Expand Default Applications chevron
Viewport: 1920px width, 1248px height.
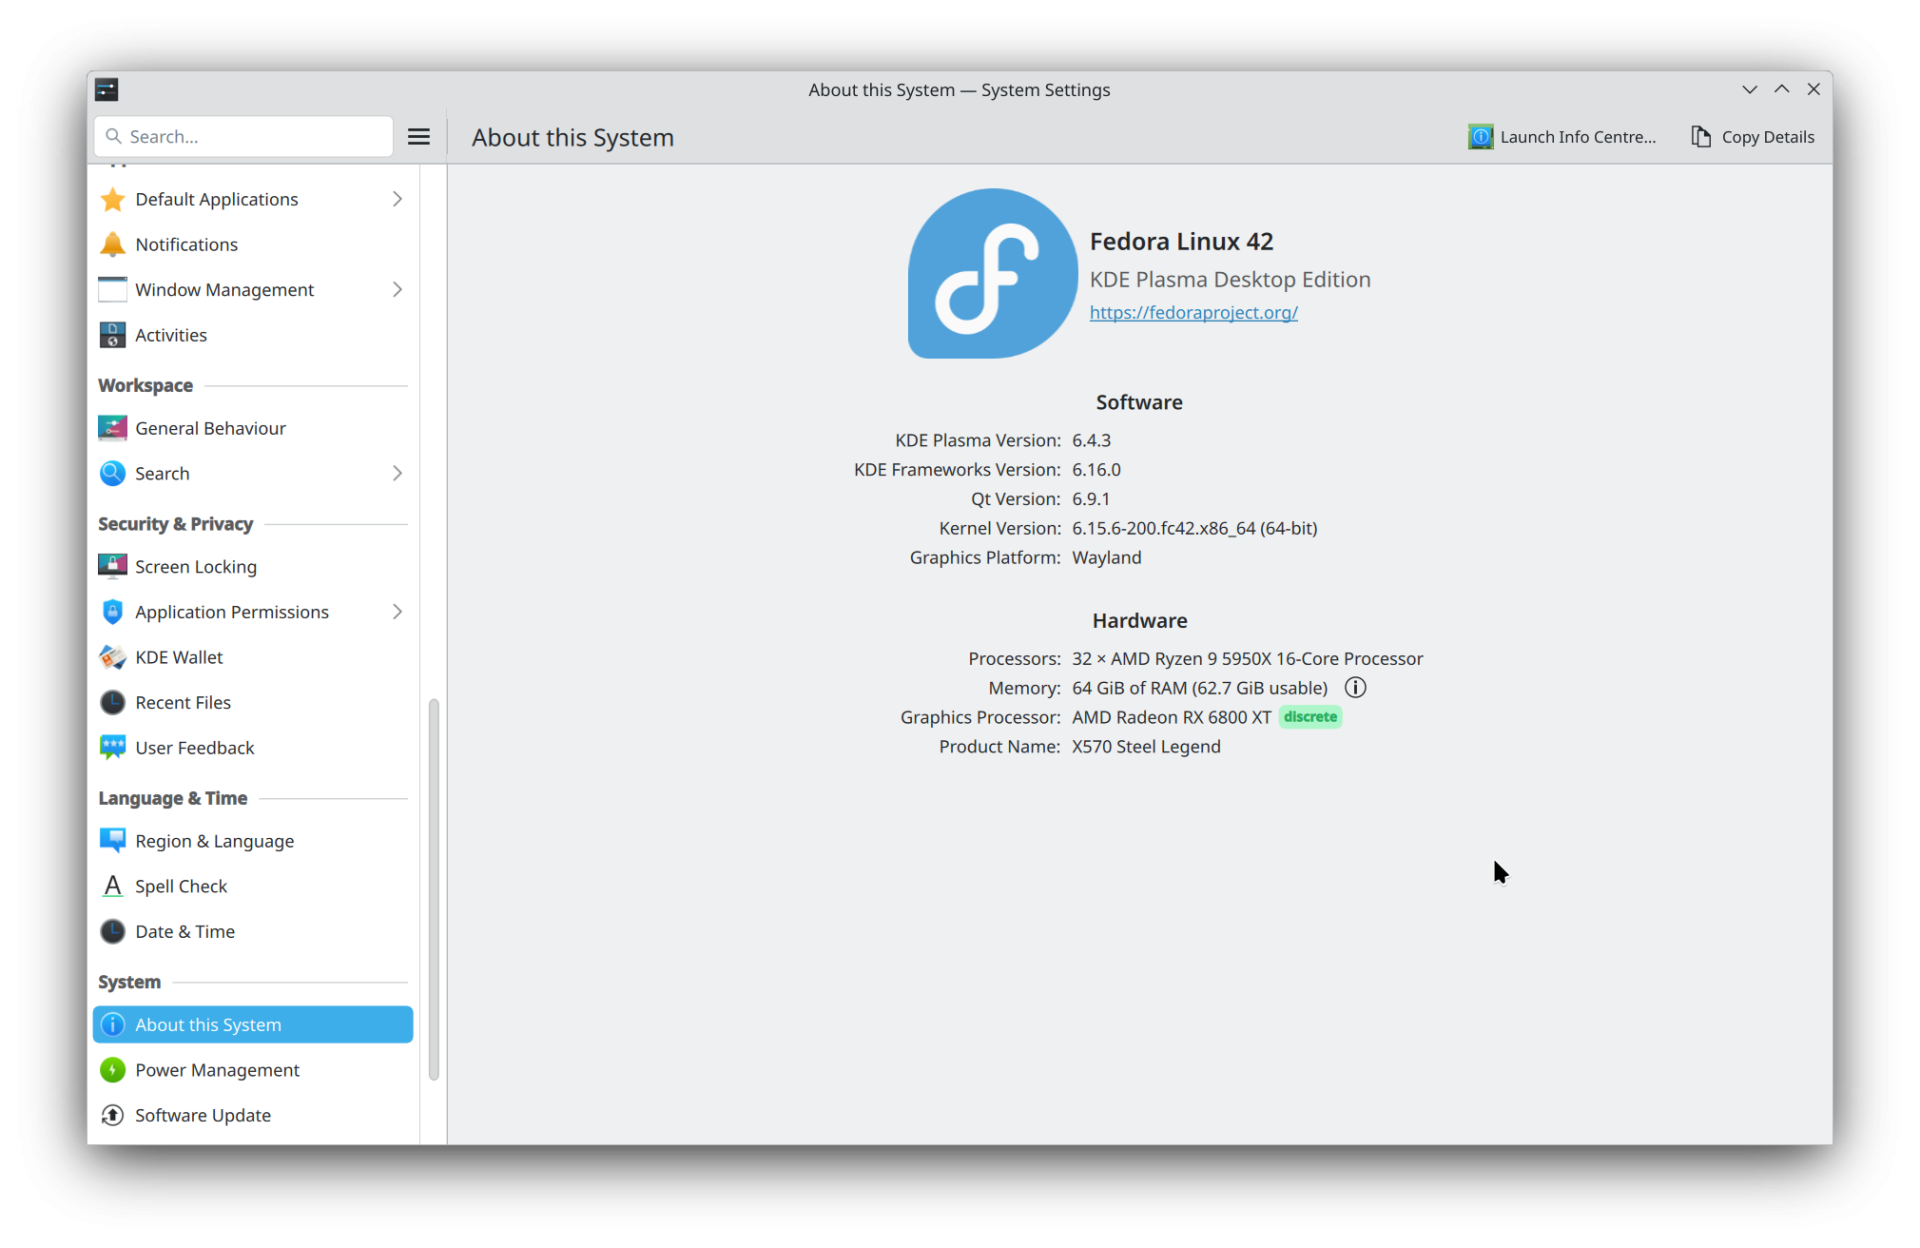[x=397, y=199]
